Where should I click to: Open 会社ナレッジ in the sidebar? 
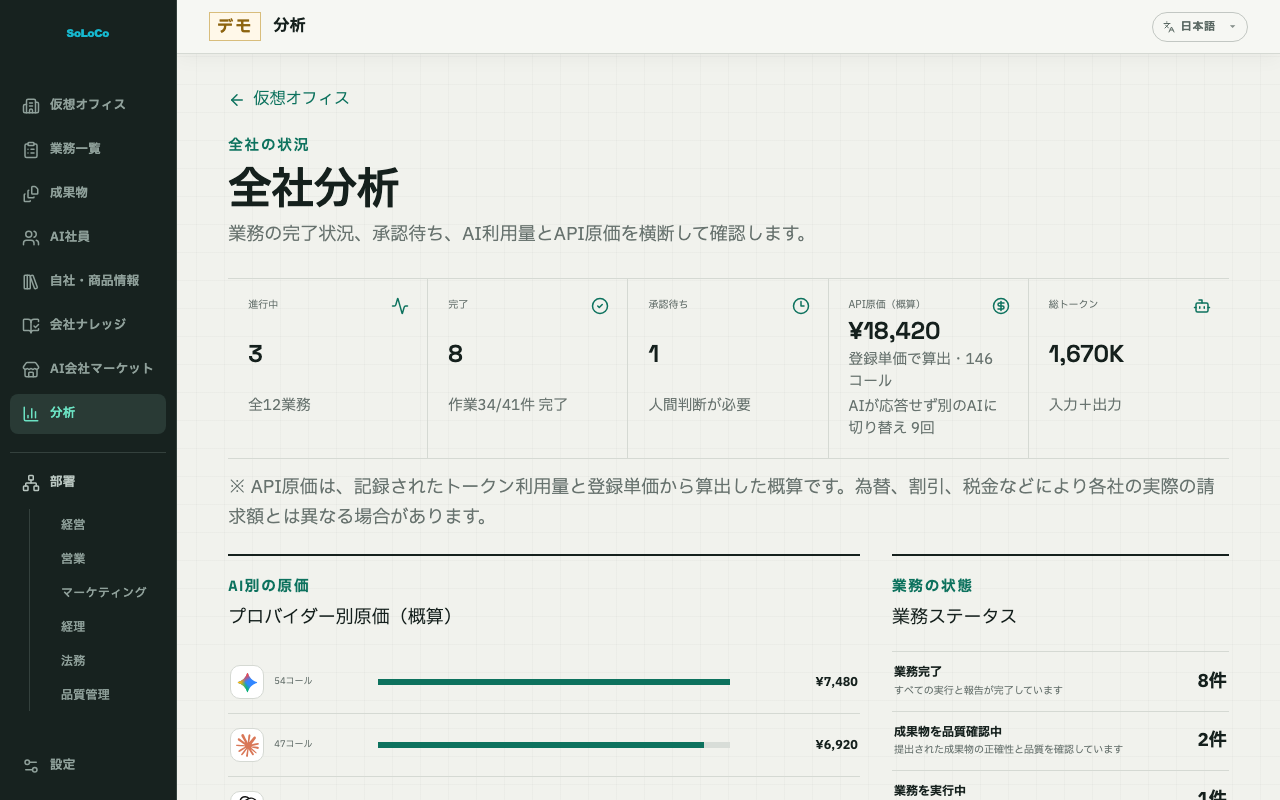pos(88,325)
